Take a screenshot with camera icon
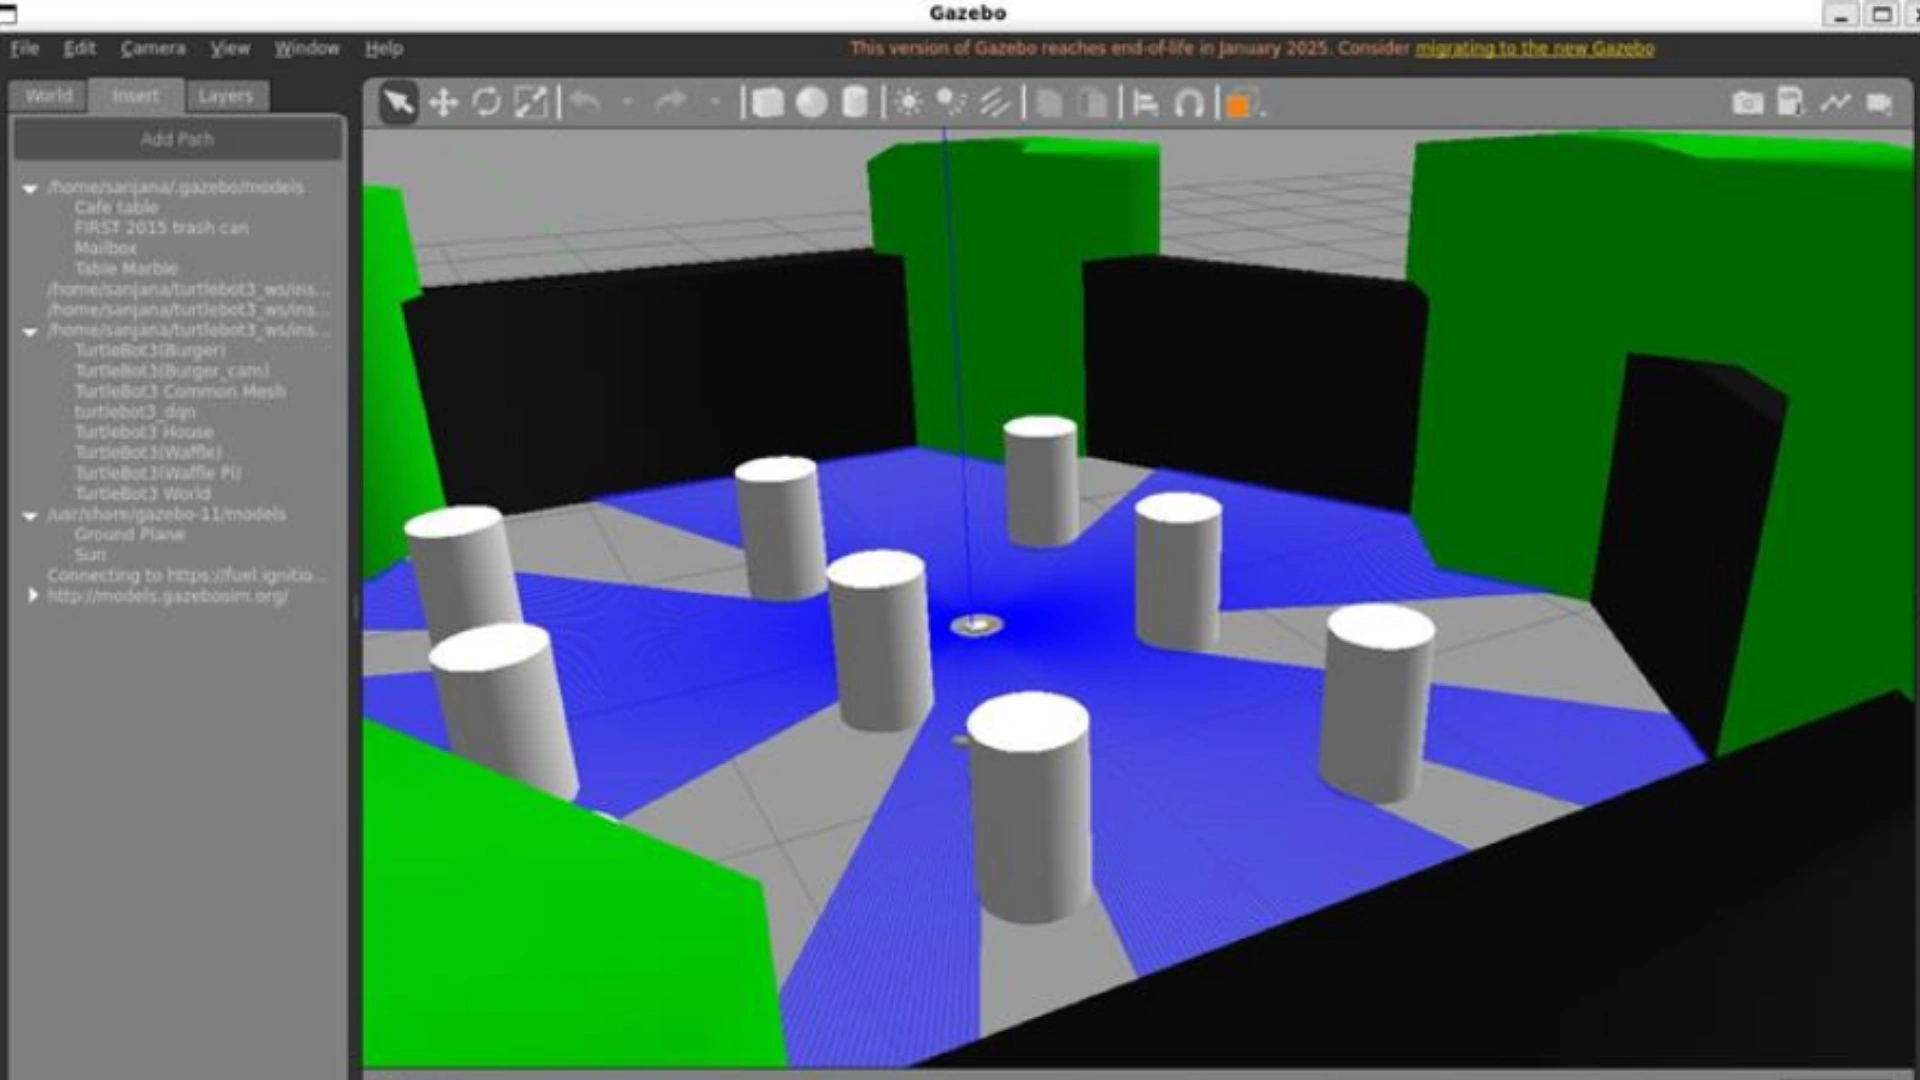Viewport: 1920px width, 1080px height. coord(1747,103)
